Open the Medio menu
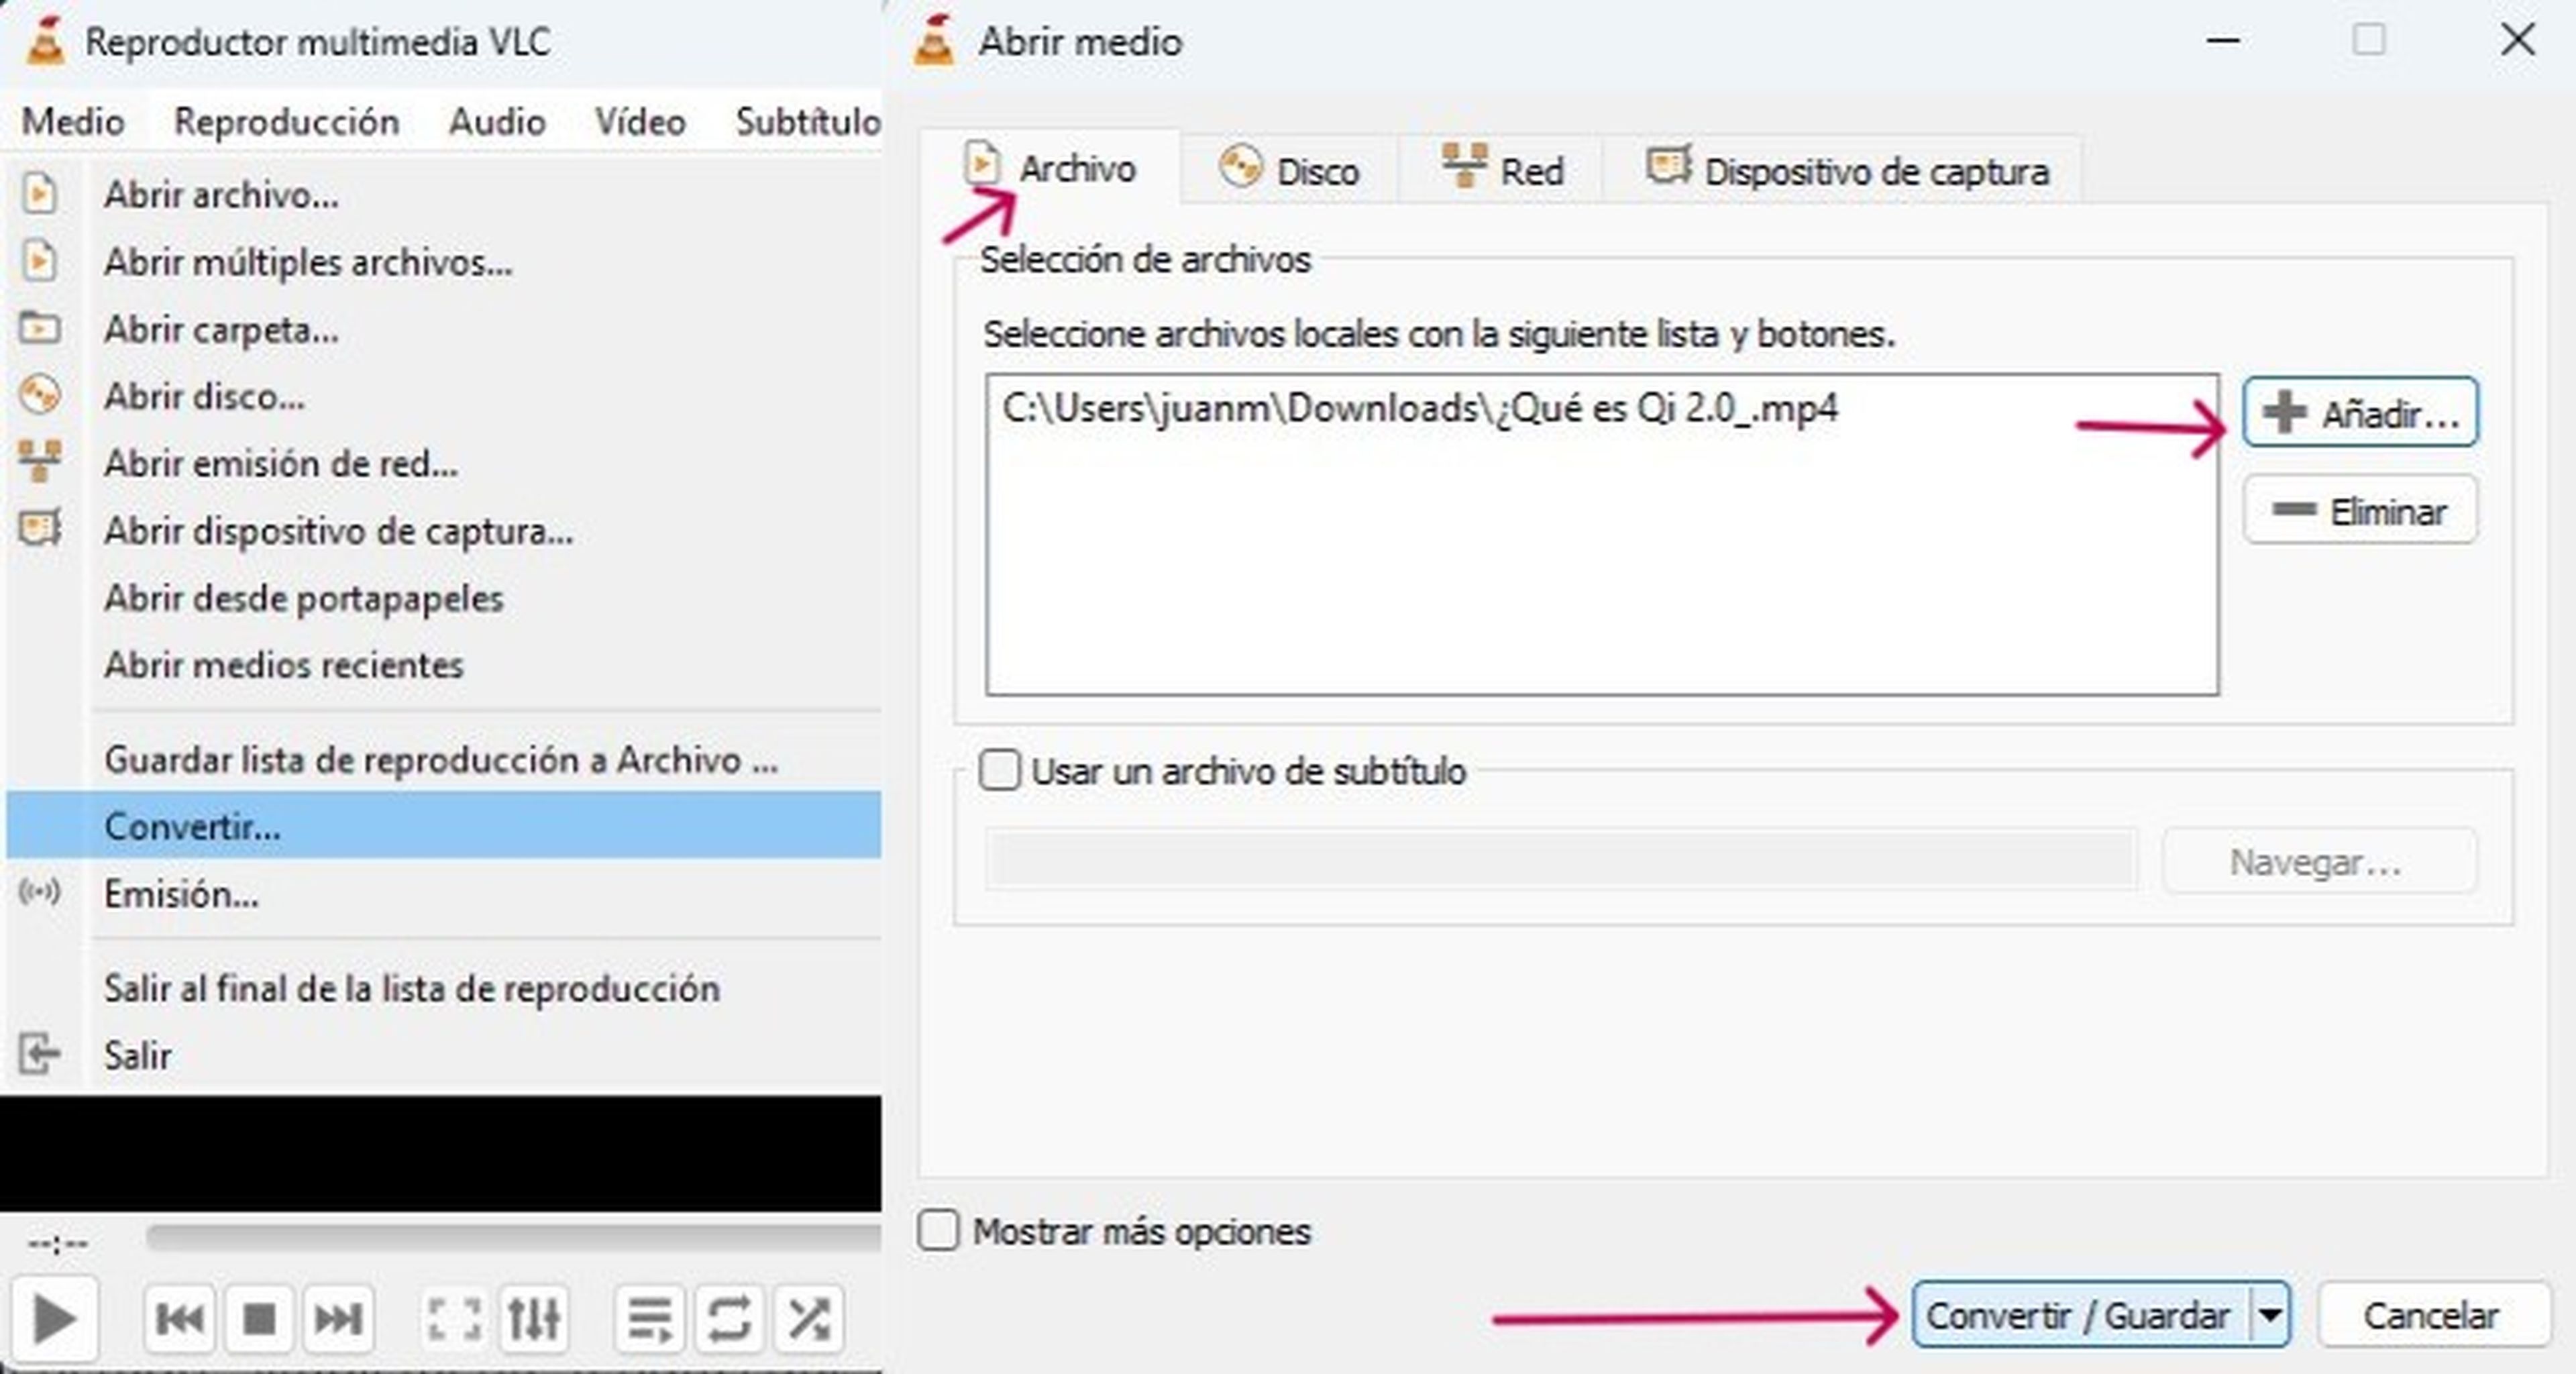This screenshot has width=2576, height=1374. click(73, 121)
